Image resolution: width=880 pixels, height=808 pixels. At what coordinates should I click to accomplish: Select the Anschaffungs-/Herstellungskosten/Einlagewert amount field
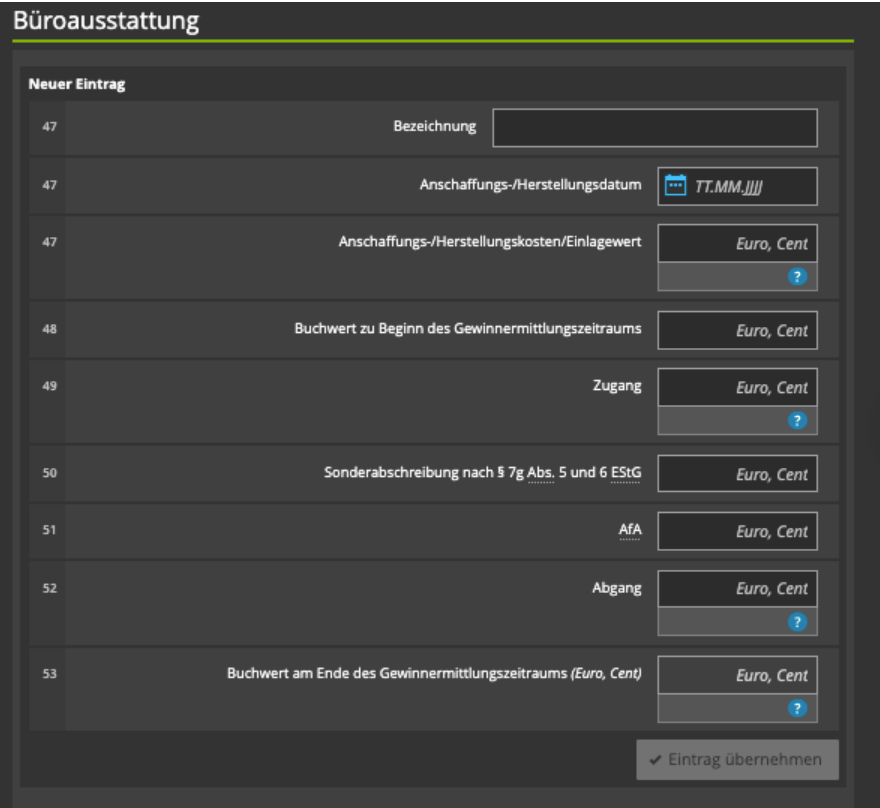click(x=737, y=244)
